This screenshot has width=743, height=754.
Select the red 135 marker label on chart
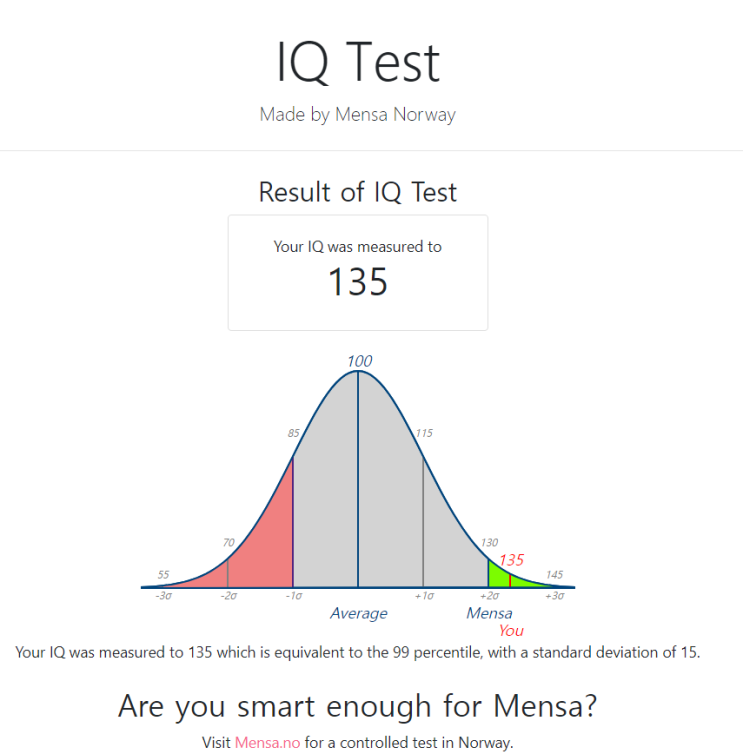point(511,560)
